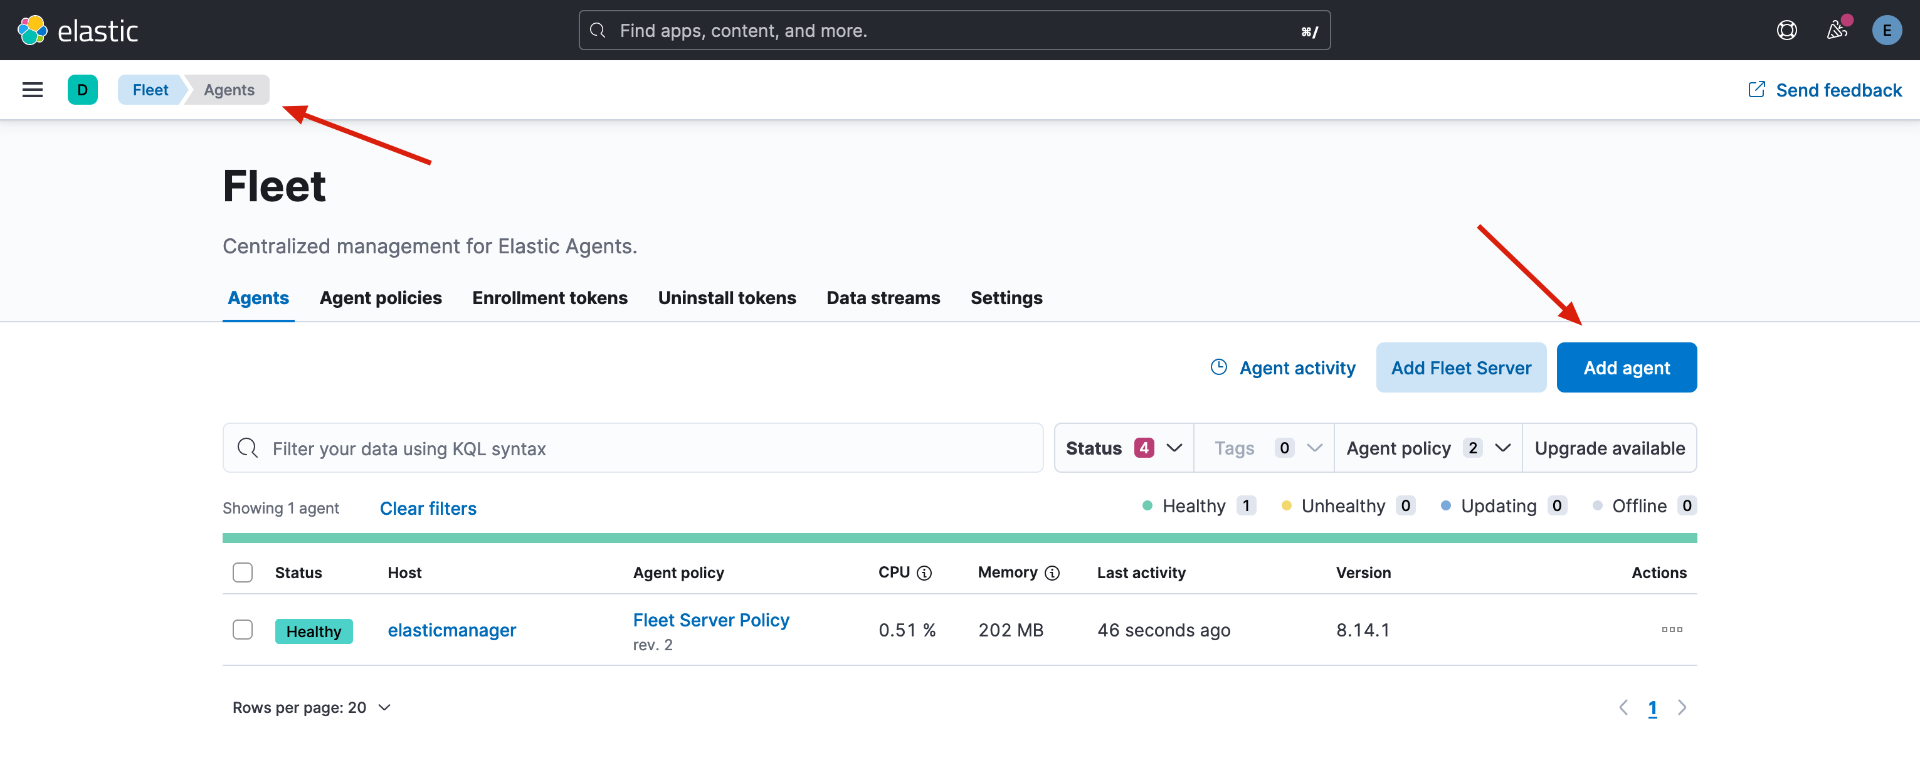Click the Clear filters link
1920x763 pixels.
click(x=428, y=509)
